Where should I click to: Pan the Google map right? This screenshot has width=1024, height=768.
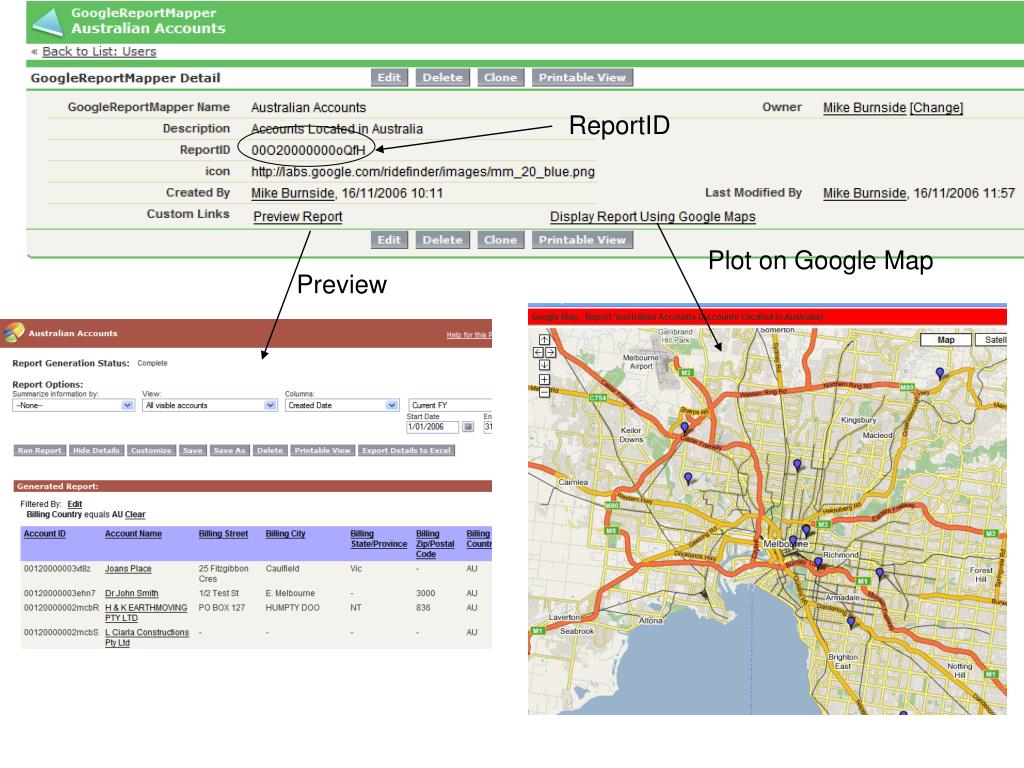click(551, 353)
